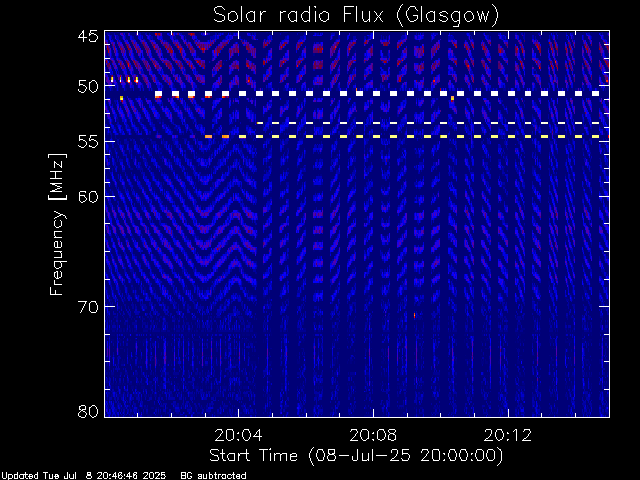Click the "Updated Tue Jul 8 20:46:46 2025" timestamp
Viewport: 640px width, 480px height.
(x=84, y=476)
